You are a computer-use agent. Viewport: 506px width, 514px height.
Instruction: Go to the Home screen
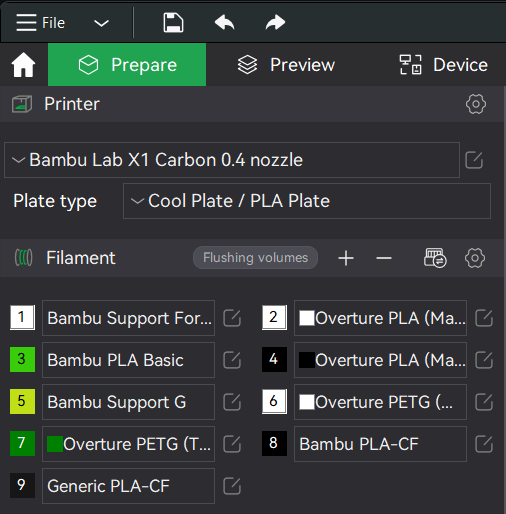click(x=23, y=65)
